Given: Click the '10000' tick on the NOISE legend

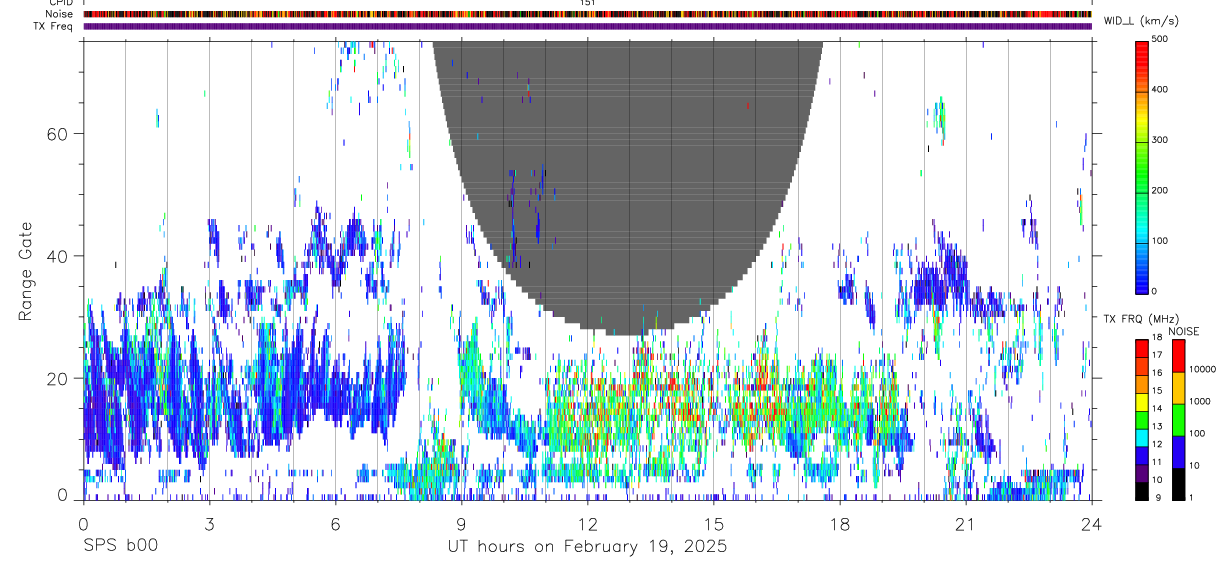Looking at the screenshot, I should pos(1202,369).
